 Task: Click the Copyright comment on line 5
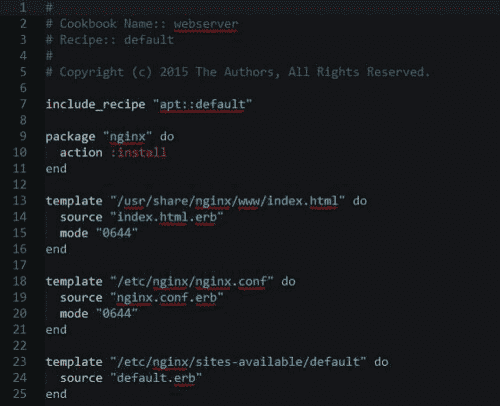click(x=238, y=72)
